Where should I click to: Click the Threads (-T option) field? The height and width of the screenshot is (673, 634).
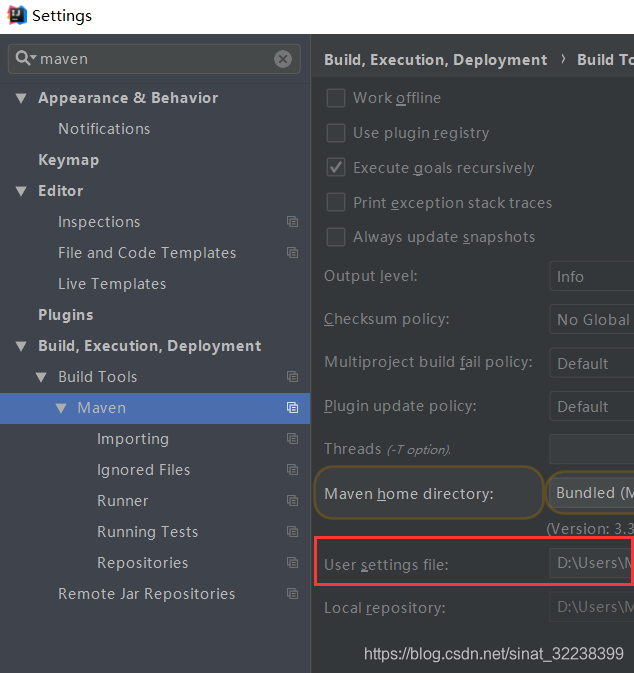592,449
